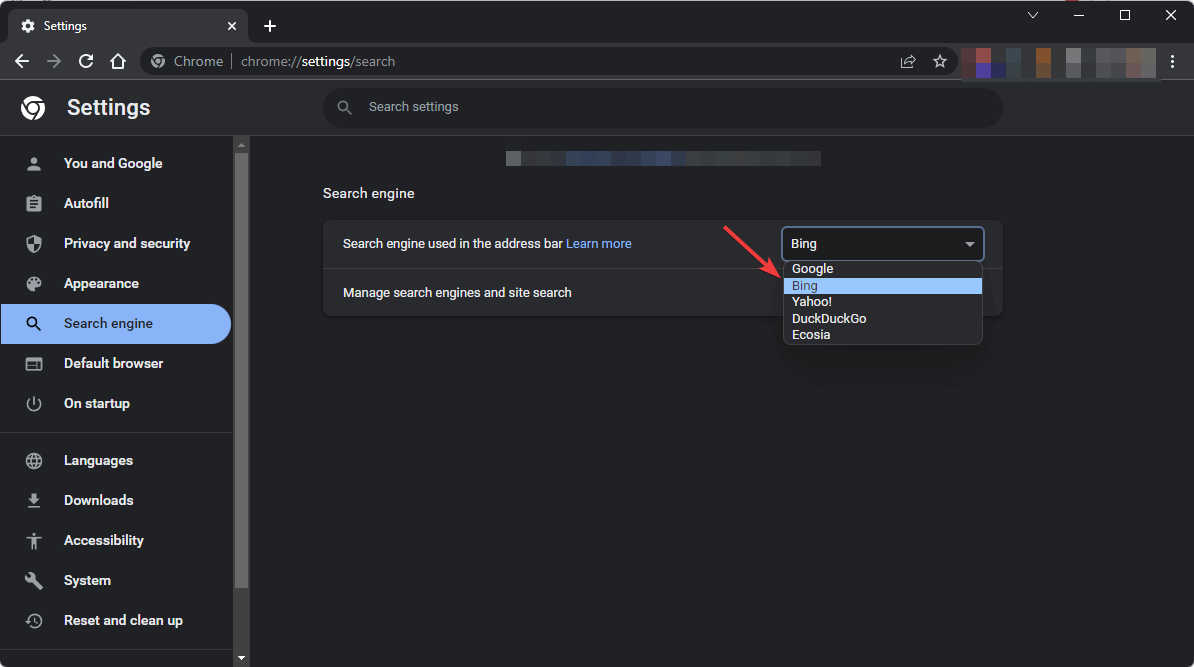Click the Autofill clipboard icon

point(34,203)
